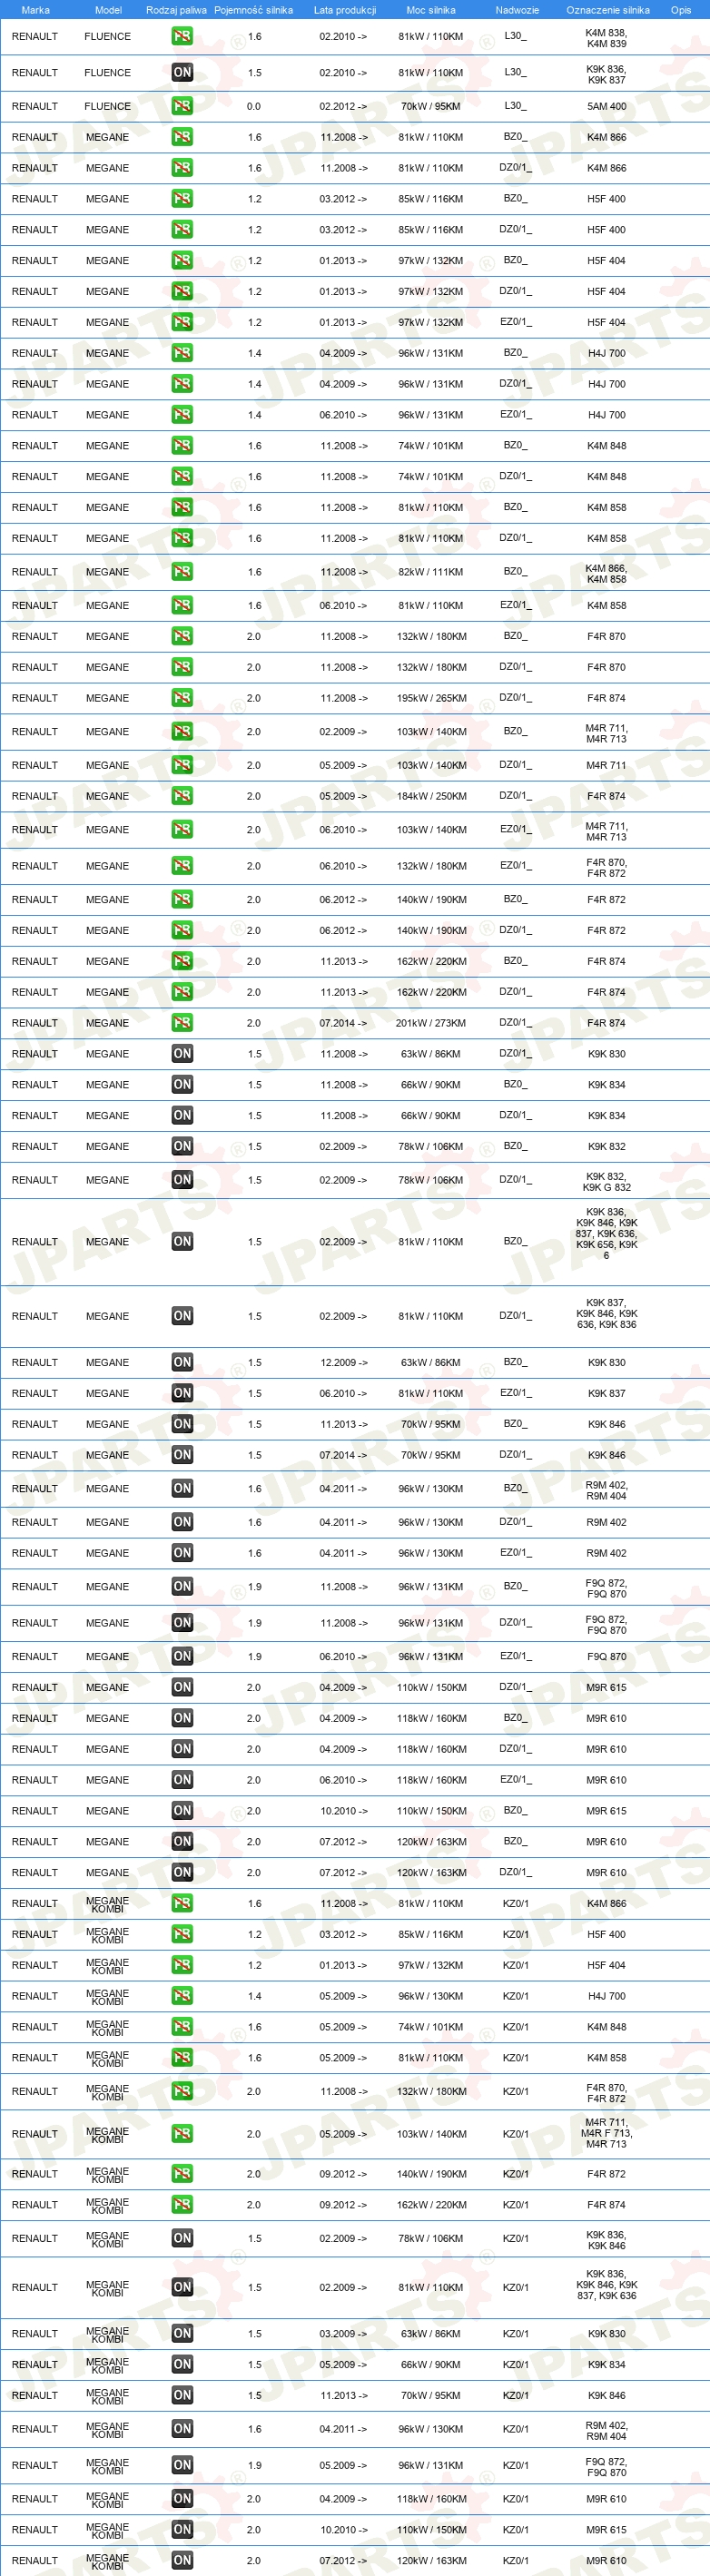Click the Nadwozie column header
Image resolution: width=710 pixels, height=2576 pixels.
pyautogui.click(x=517, y=10)
